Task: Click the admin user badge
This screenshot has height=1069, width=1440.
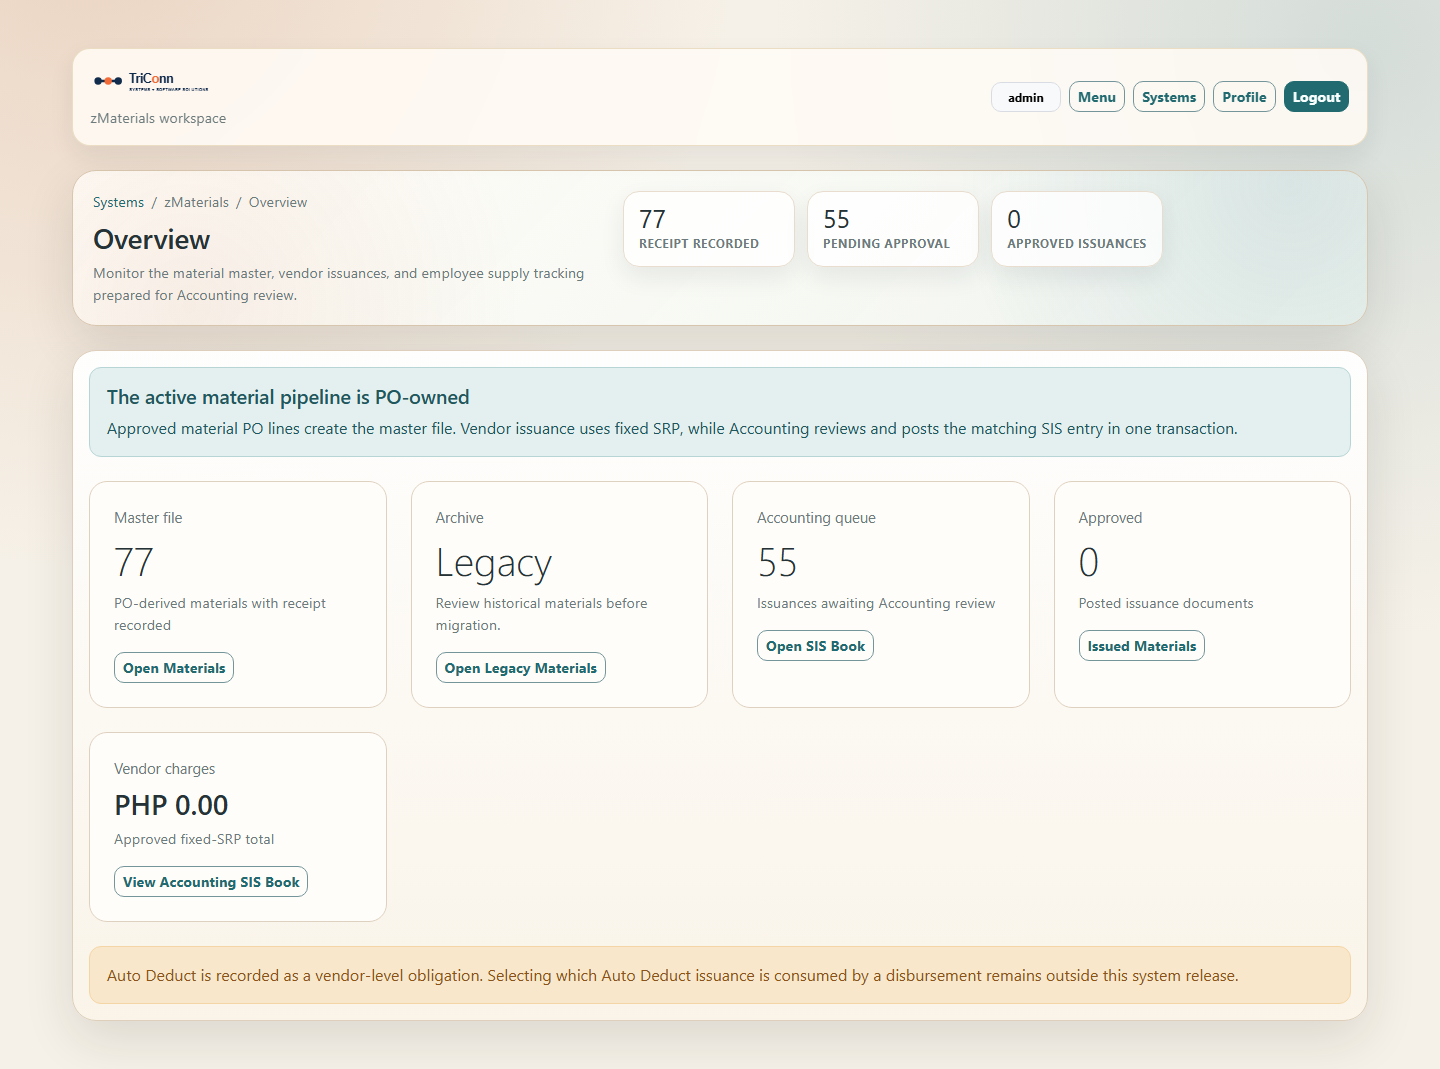Action: [x=1026, y=97]
